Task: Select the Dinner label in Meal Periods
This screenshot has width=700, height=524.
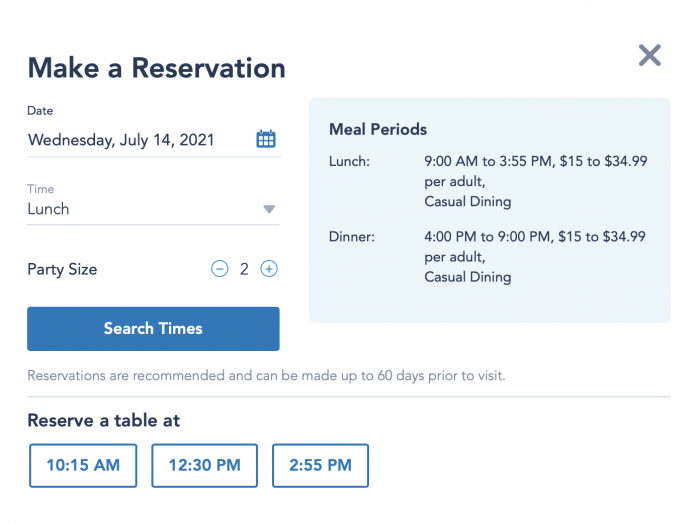Action: pos(352,237)
